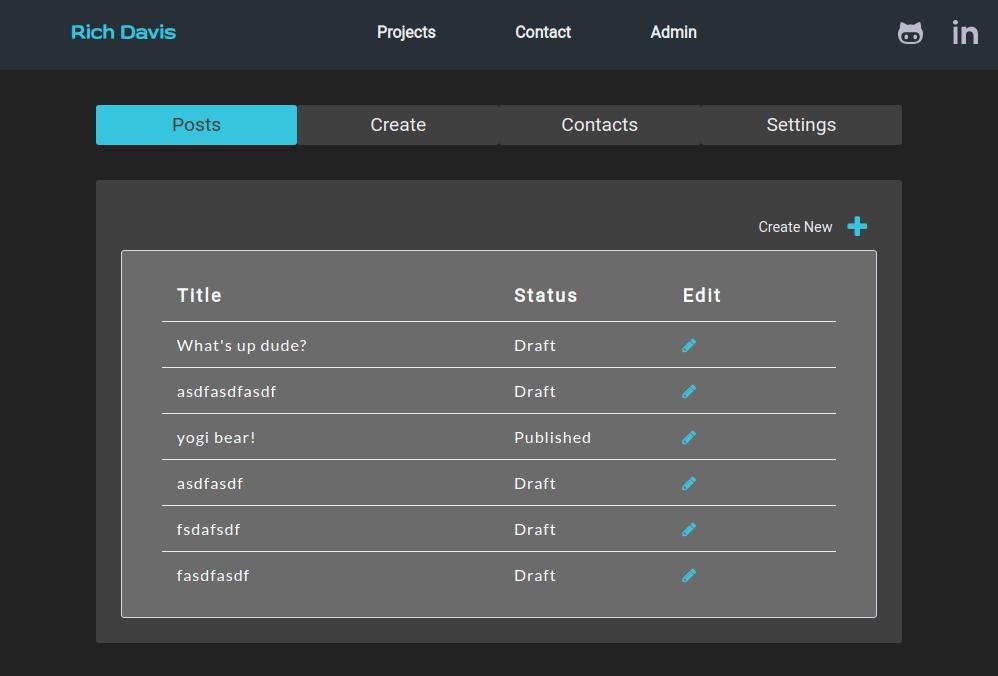The image size is (998, 676).
Task: Edit the "What's up dude?" post
Action: tap(689, 345)
